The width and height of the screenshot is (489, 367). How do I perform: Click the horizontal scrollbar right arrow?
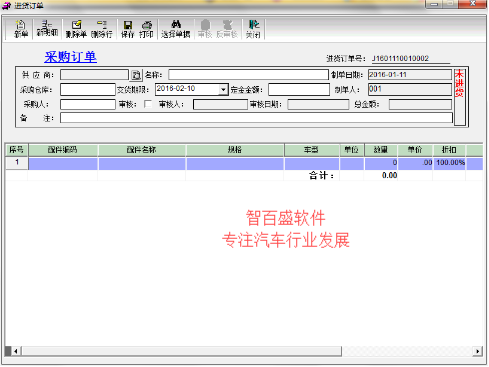tap(478, 351)
